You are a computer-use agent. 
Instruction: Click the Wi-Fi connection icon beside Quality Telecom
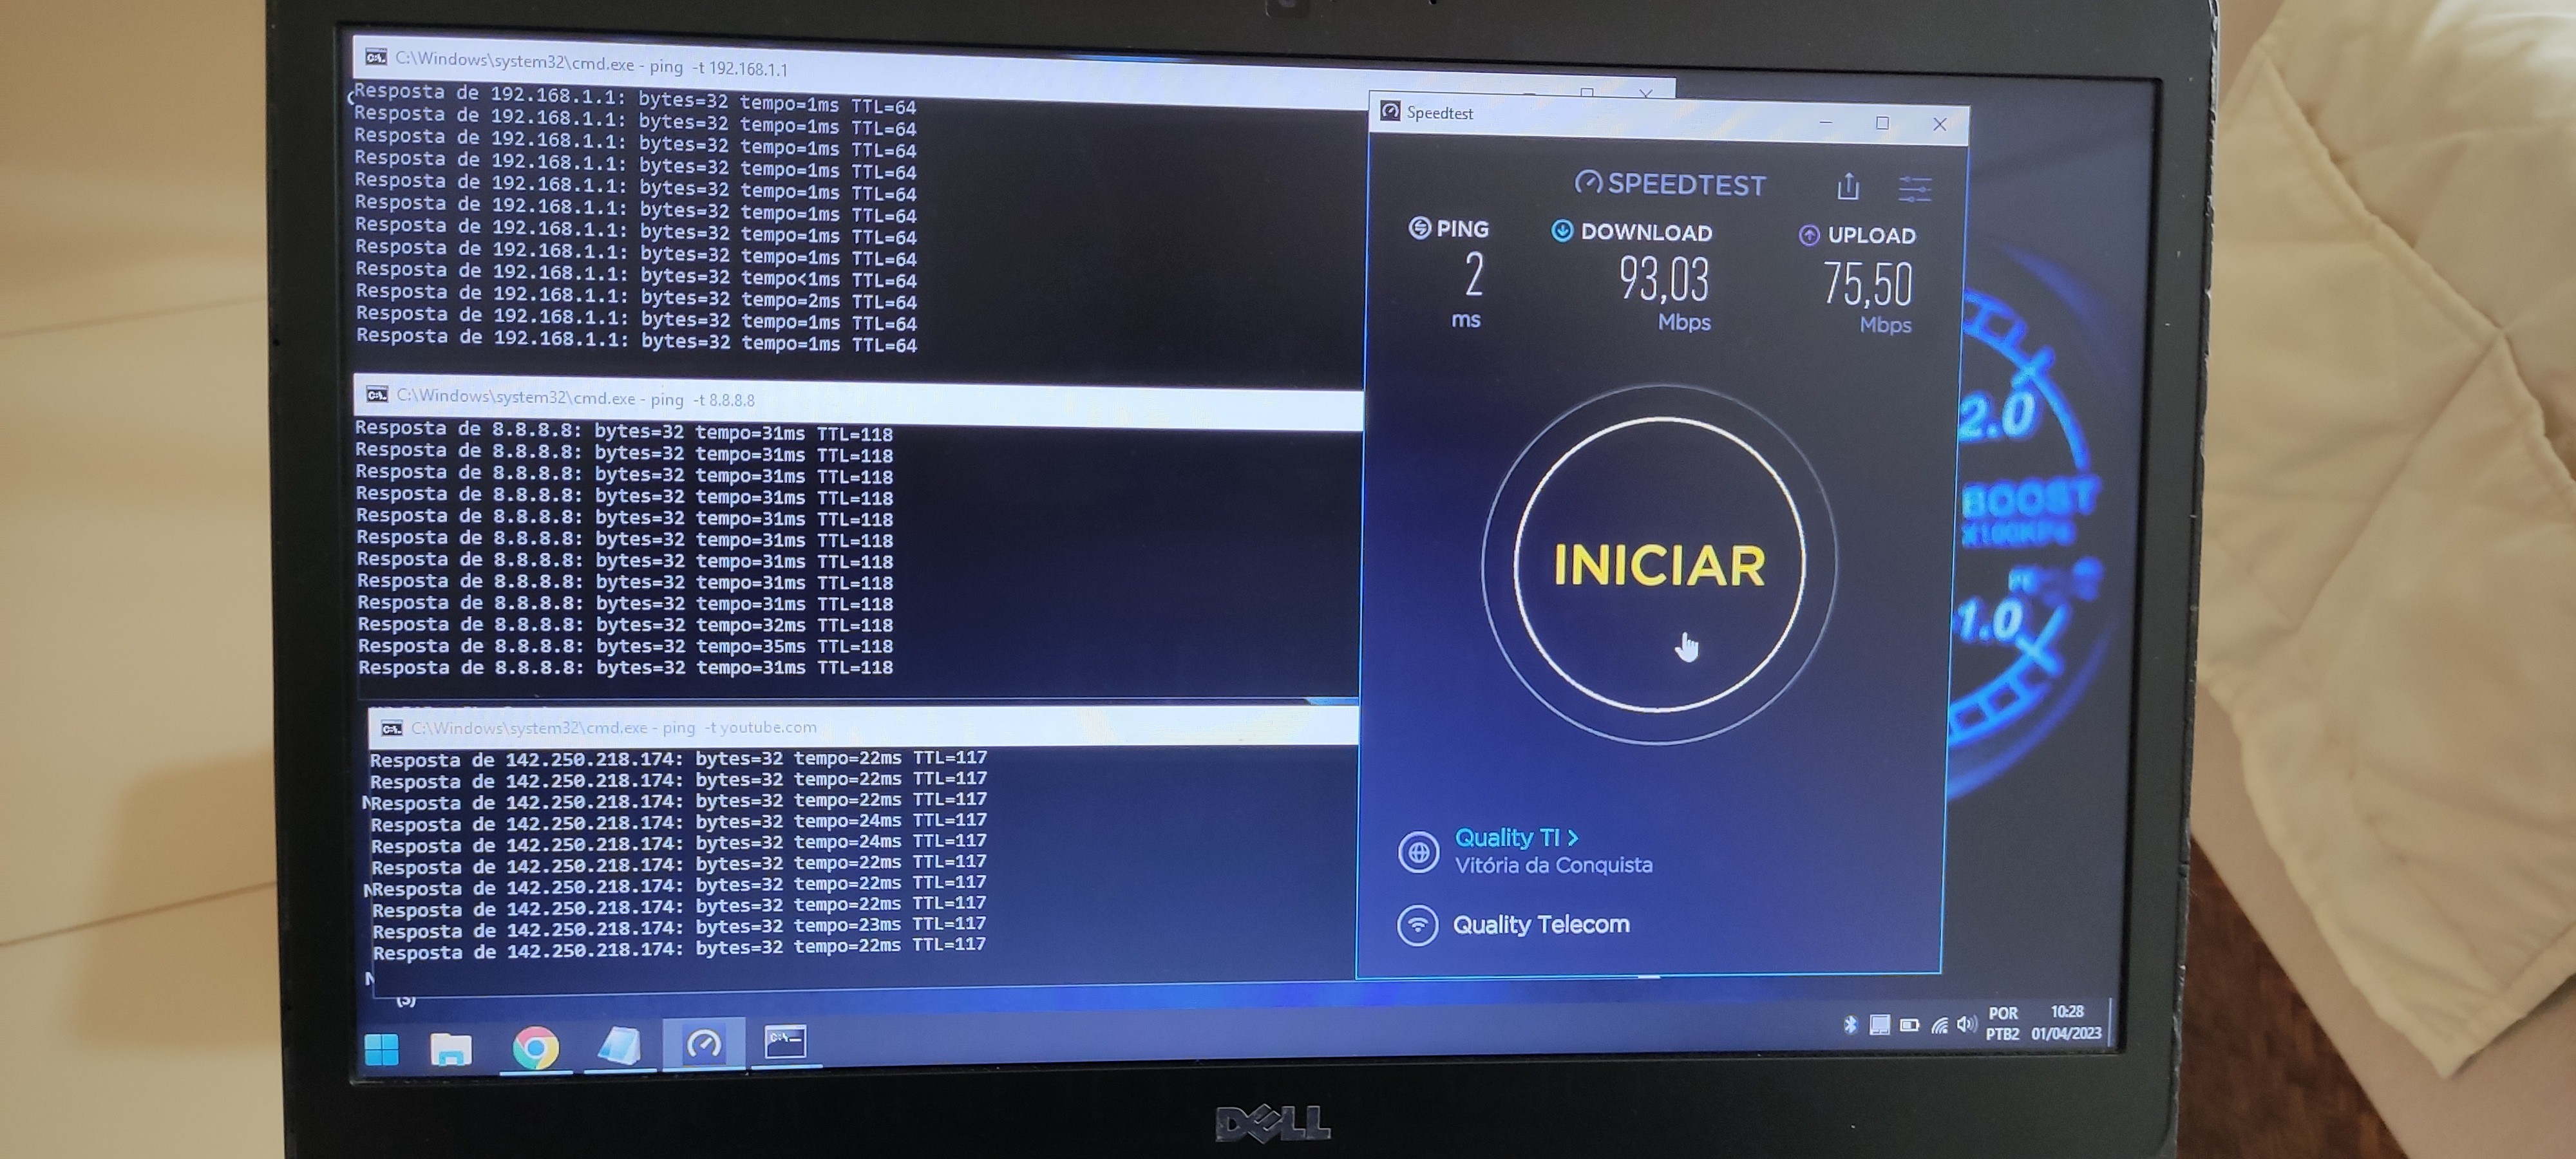tap(1417, 925)
